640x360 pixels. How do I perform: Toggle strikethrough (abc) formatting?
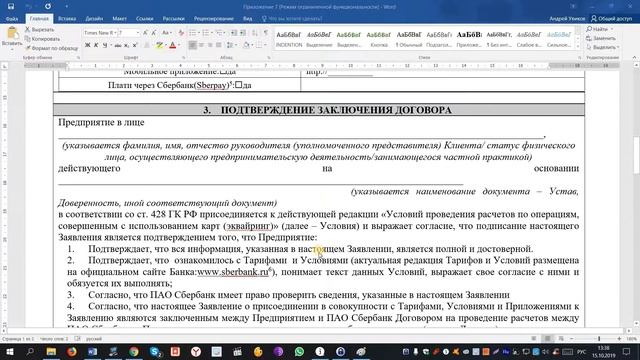point(118,45)
